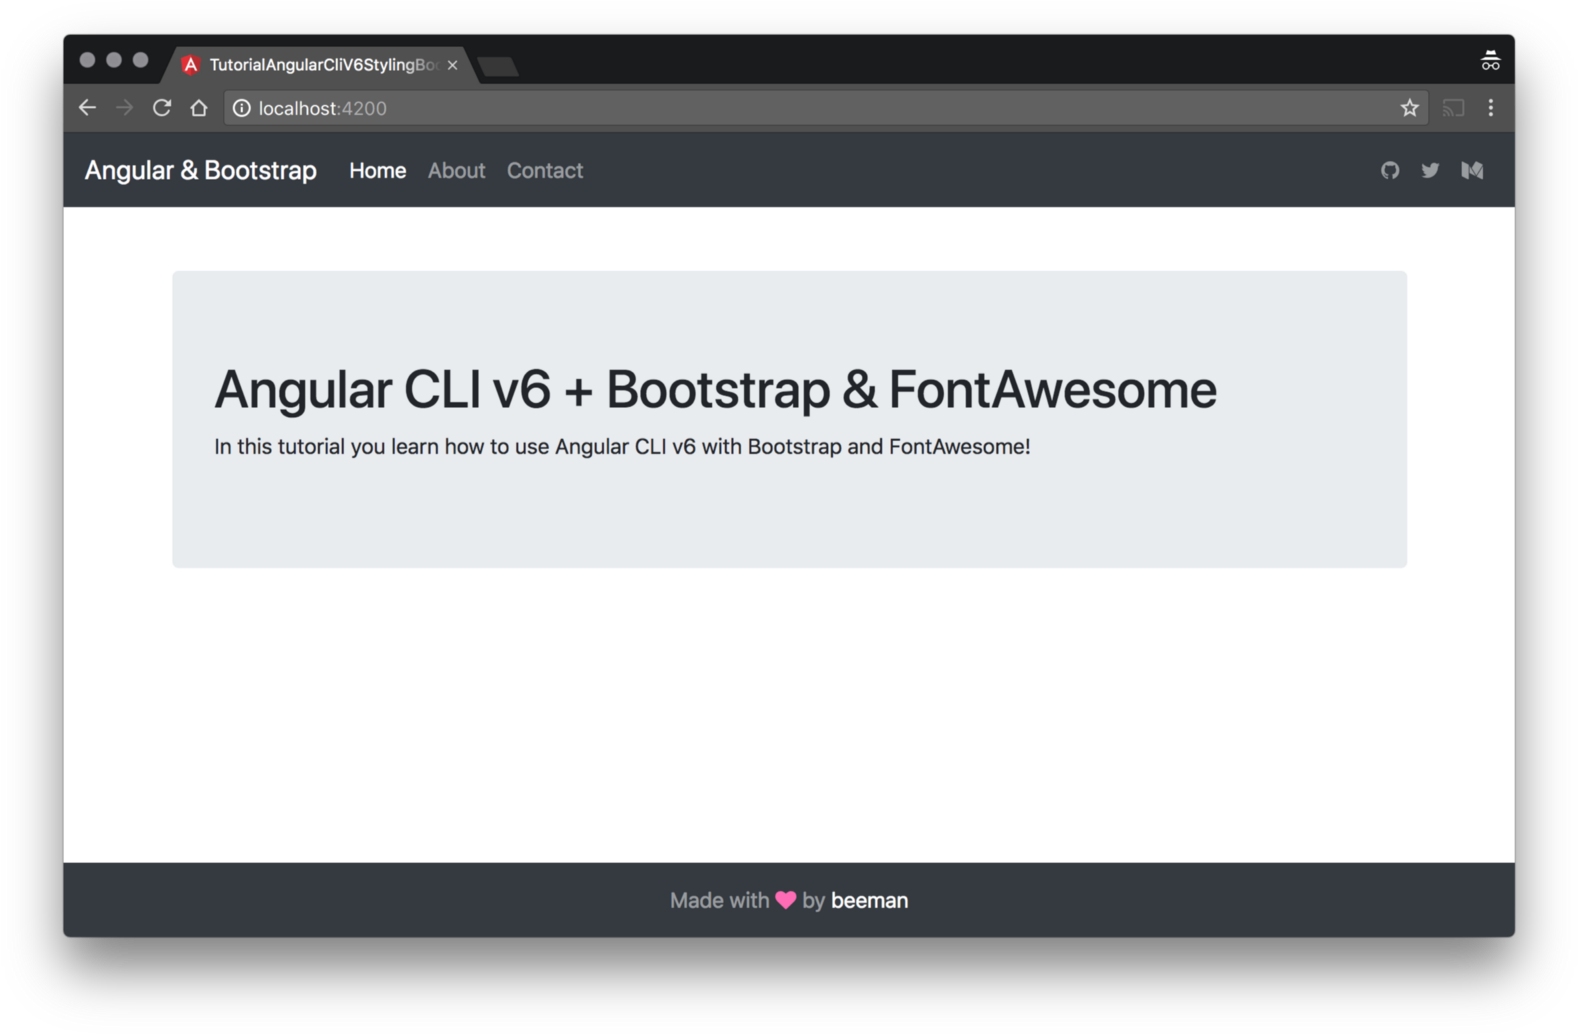Click the cast icon in the toolbar

click(1453, 108)
